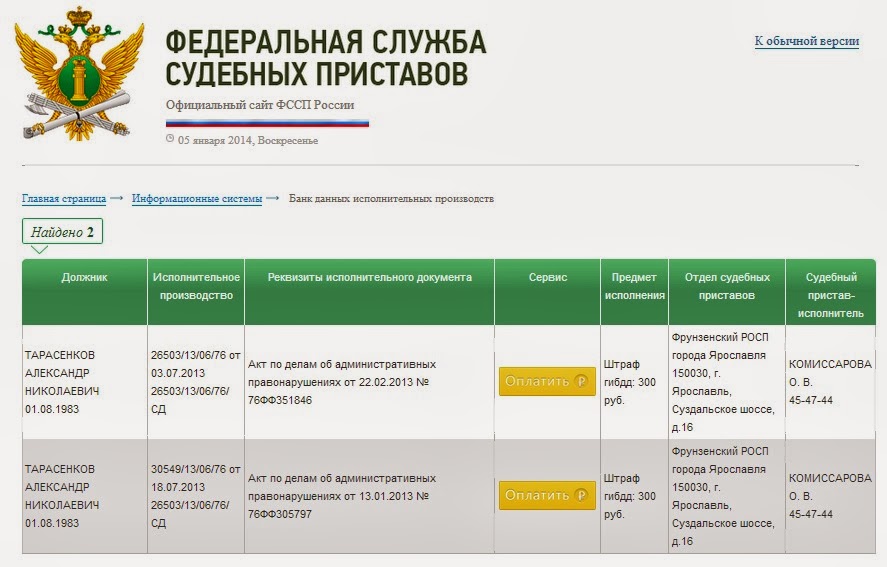Click 'Штраф гибдд: 300 руб.' in first row
Image resolution: width=887 pixels, height=567 pixels.
coord(630,382)
